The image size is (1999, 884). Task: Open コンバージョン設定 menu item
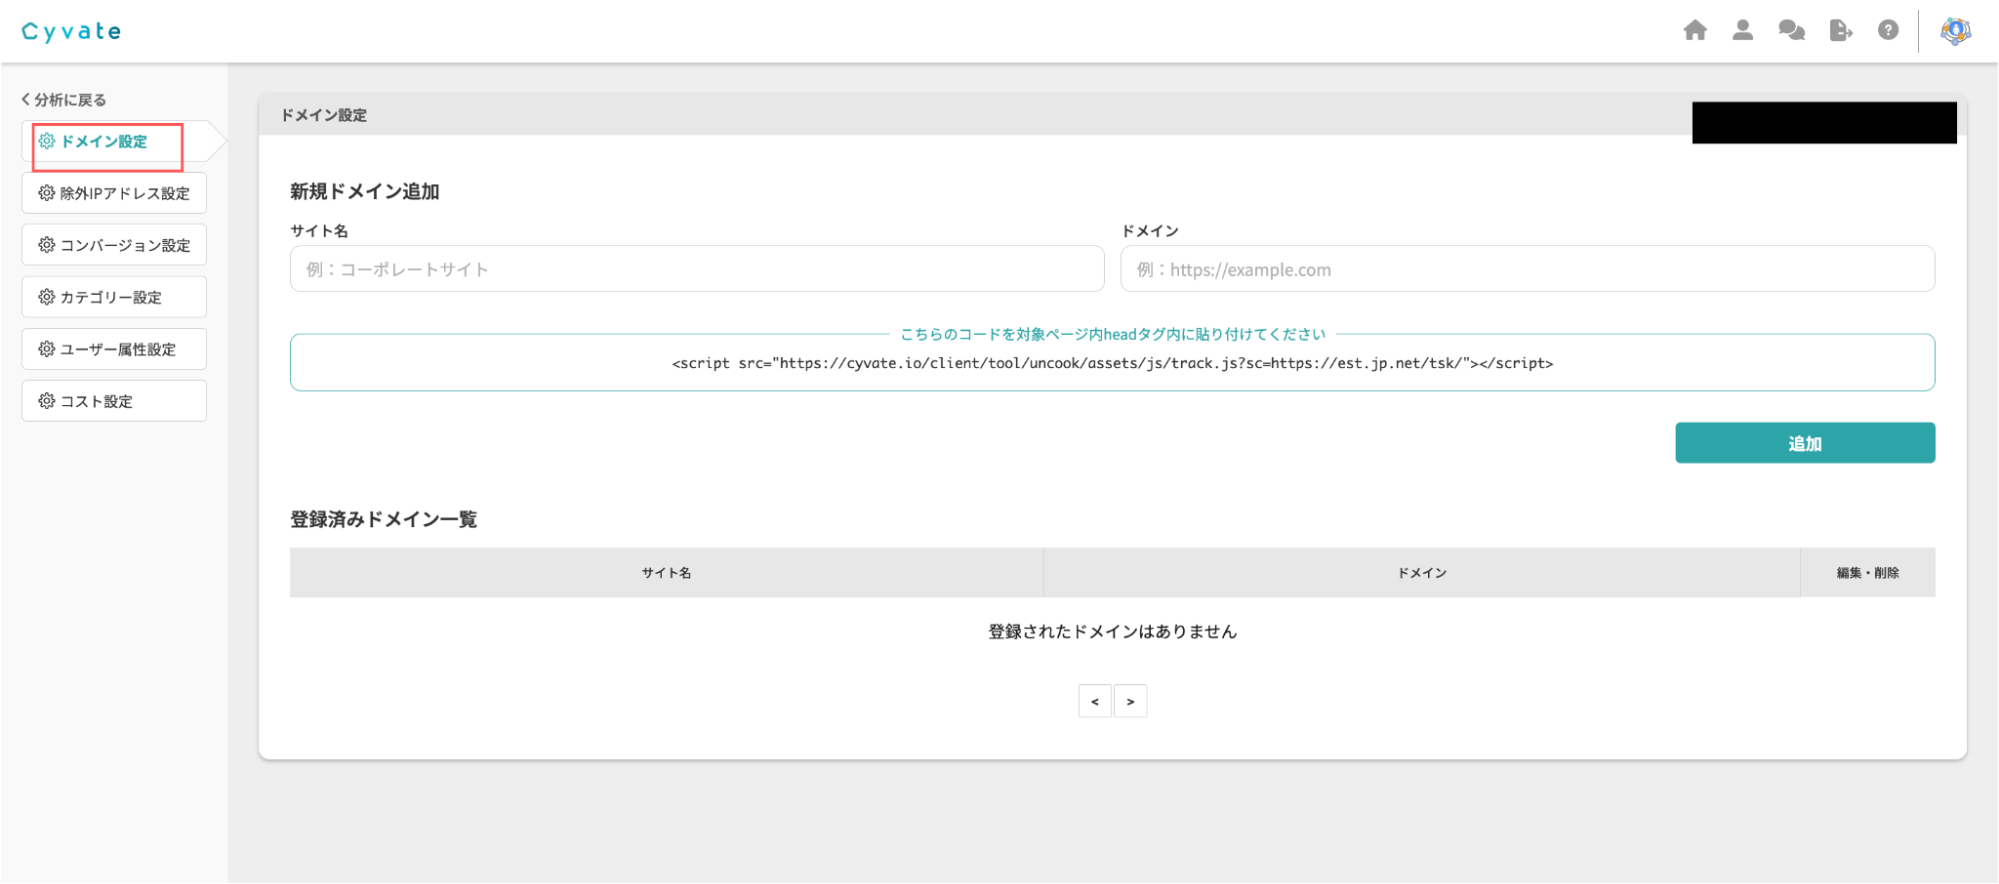(114, 245)
